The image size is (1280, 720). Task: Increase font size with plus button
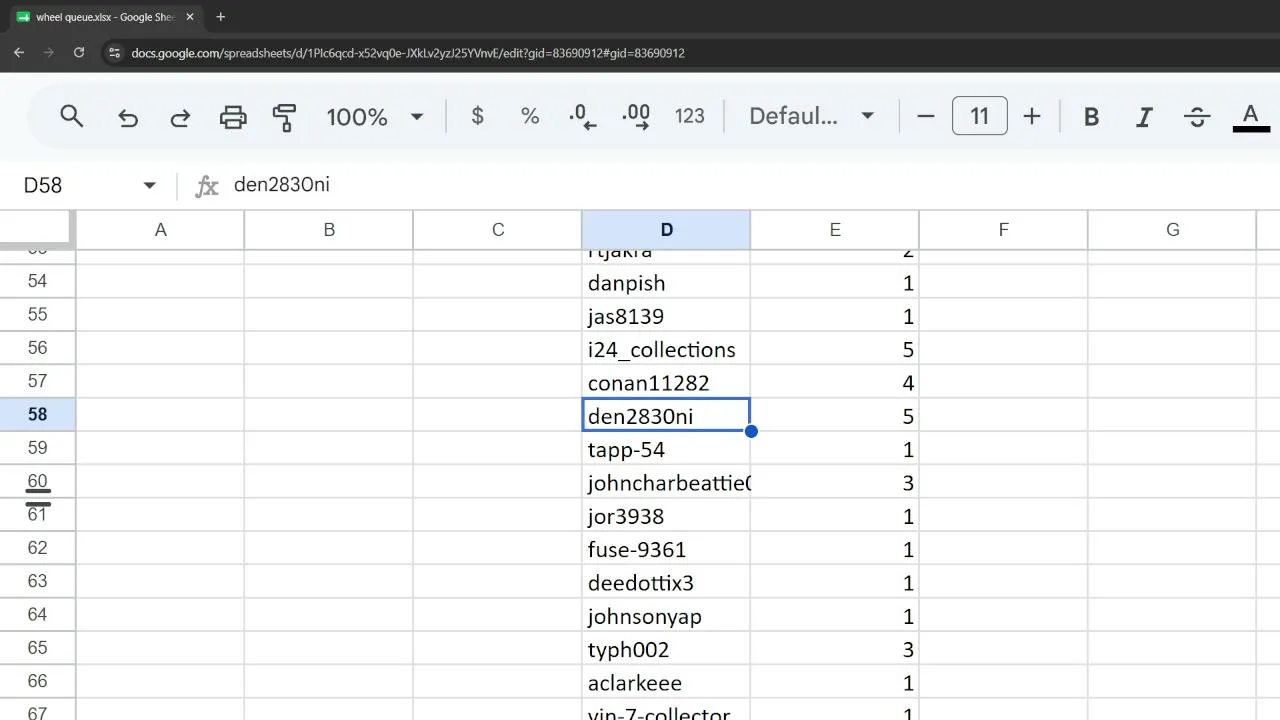[1032, 116]
